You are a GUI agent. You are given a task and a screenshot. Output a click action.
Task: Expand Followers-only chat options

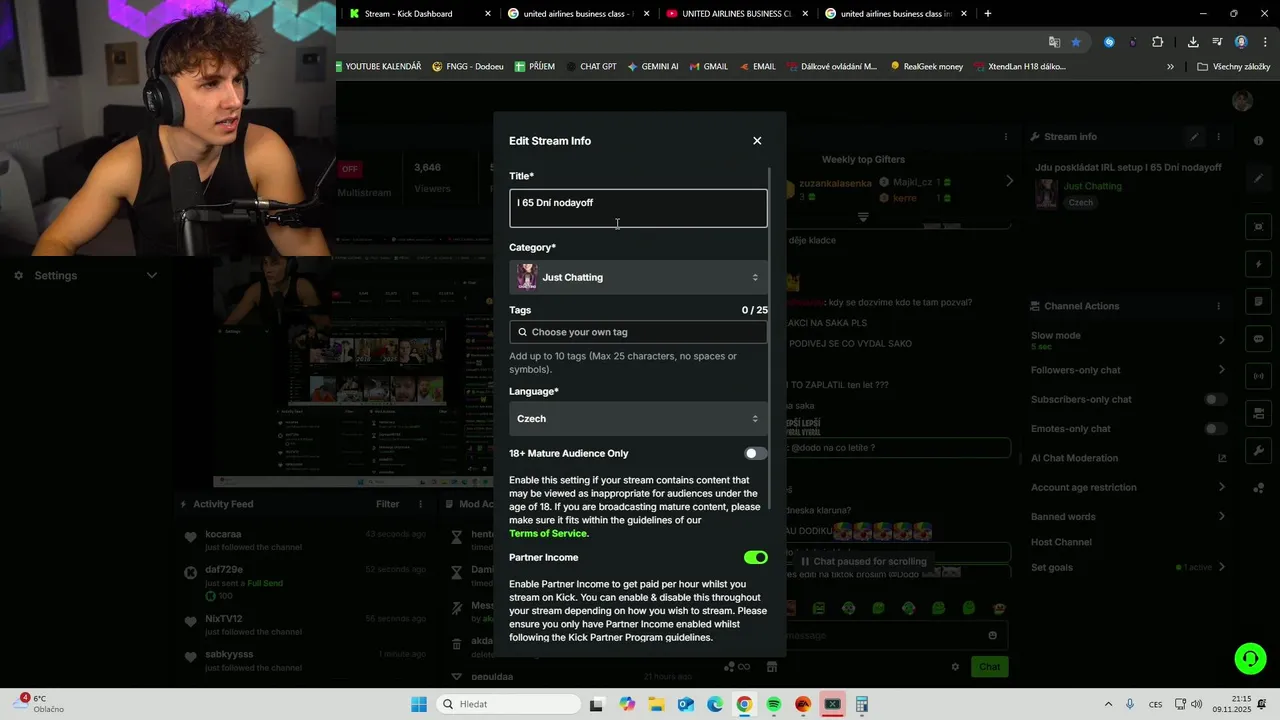(x=1221, y=370)
